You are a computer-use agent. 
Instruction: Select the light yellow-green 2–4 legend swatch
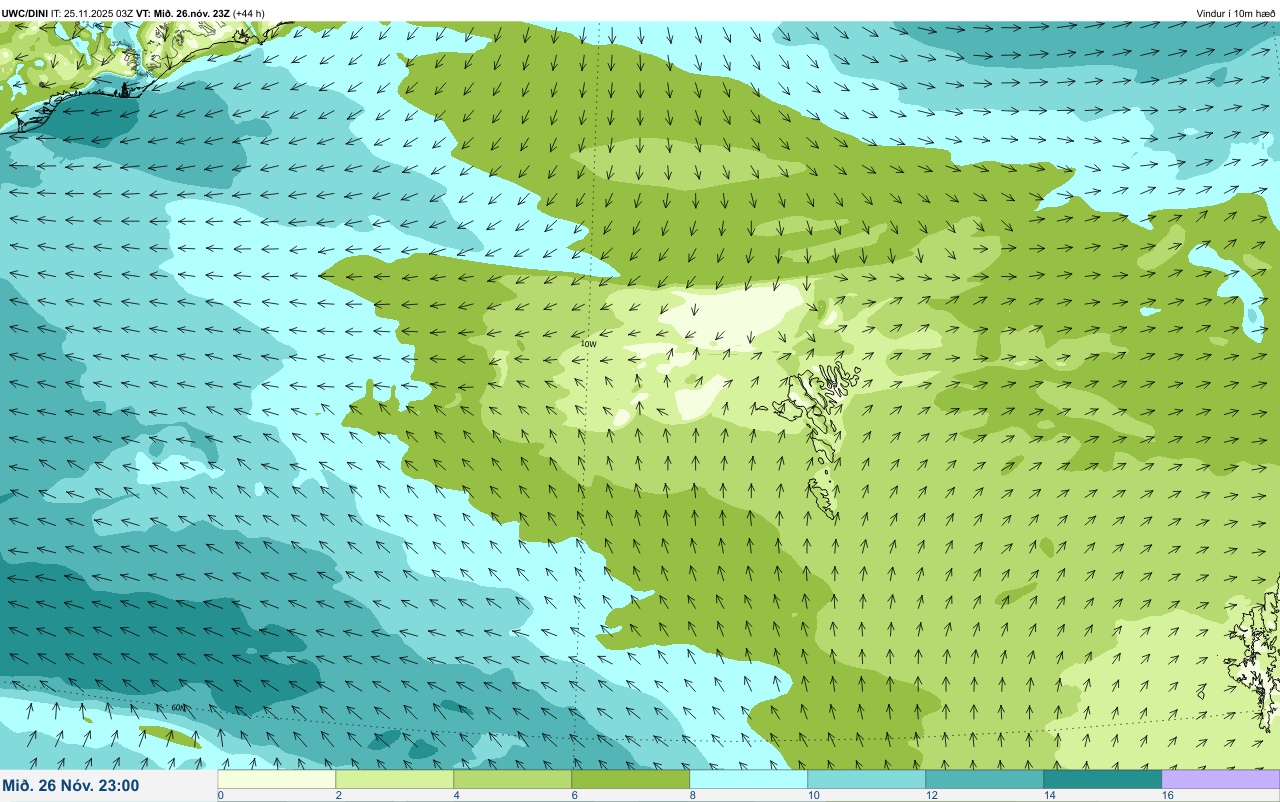click(394, 779)
